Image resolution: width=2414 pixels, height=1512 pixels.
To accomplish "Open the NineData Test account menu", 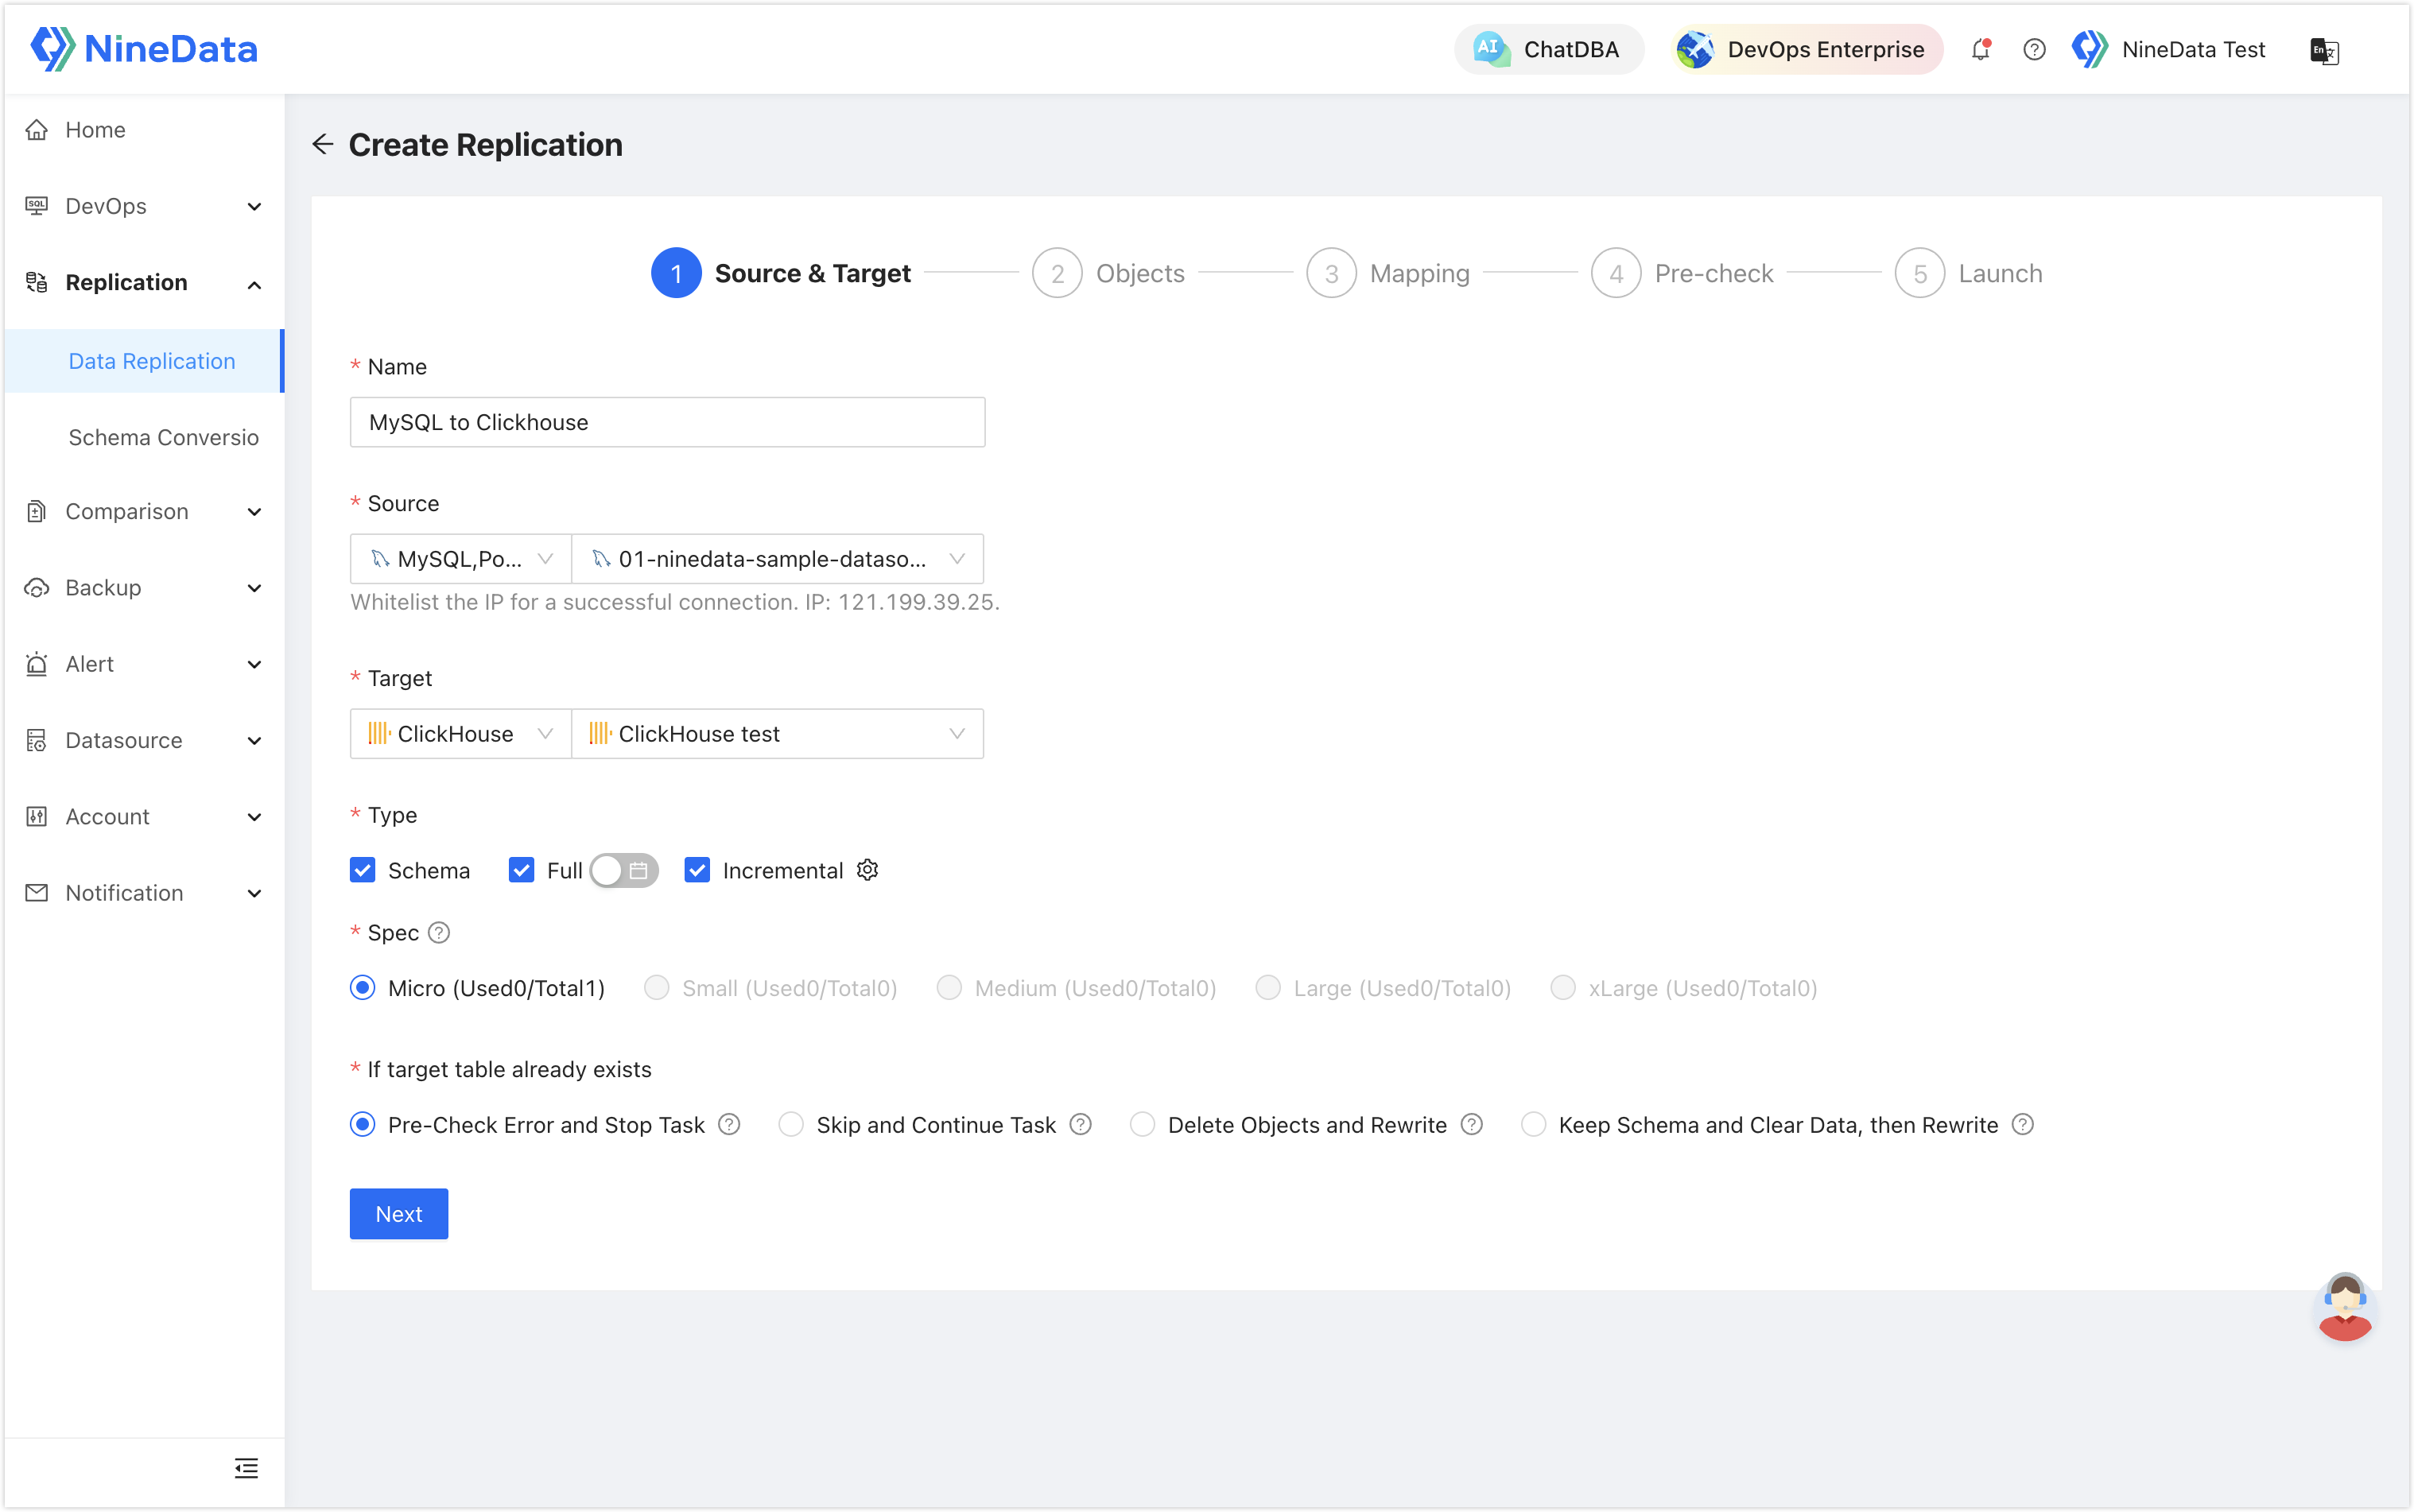I will (2168, 49).
